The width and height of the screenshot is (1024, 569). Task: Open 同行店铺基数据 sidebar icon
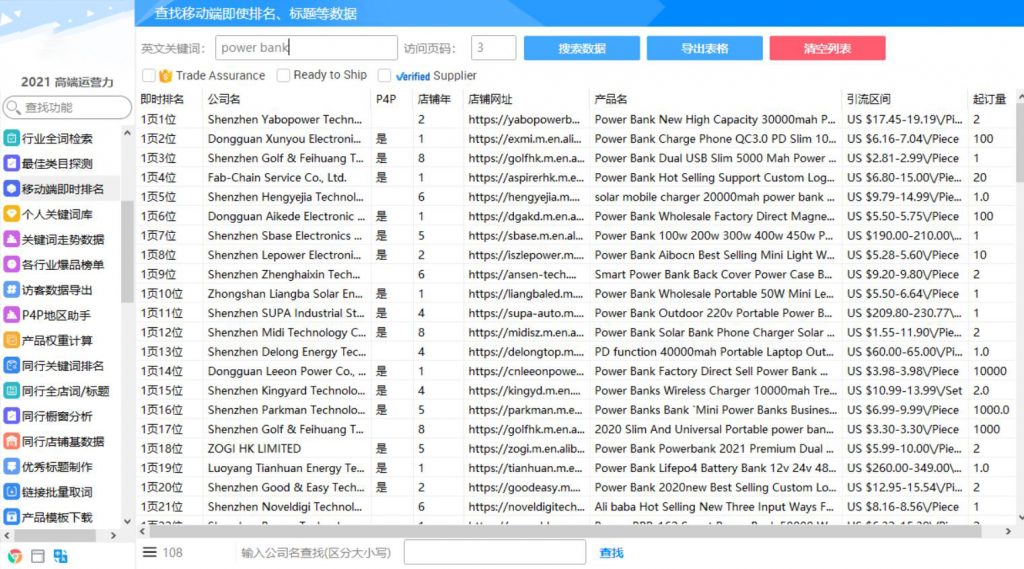(11, 442)
